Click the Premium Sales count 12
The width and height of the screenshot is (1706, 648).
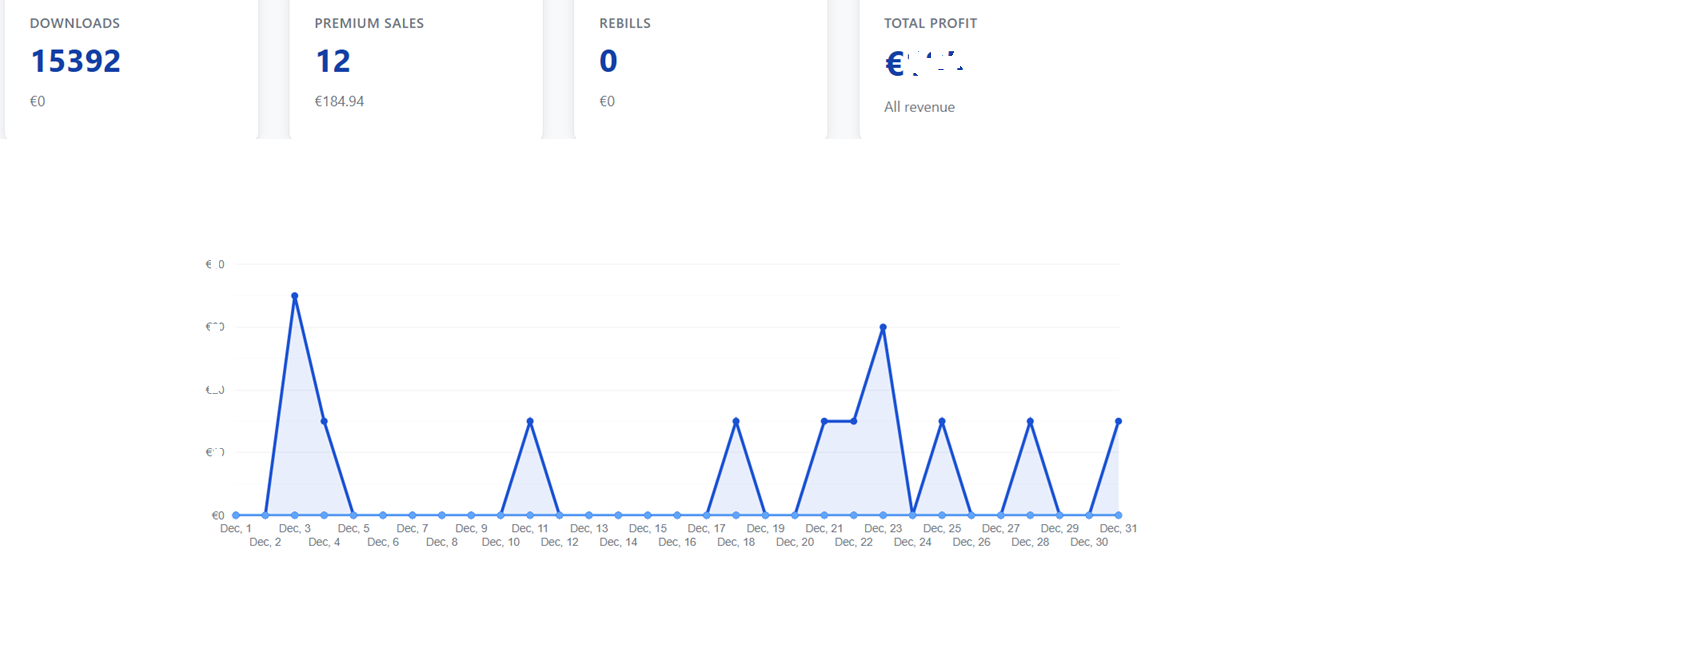pyautogui.click(x=333, y=61)
